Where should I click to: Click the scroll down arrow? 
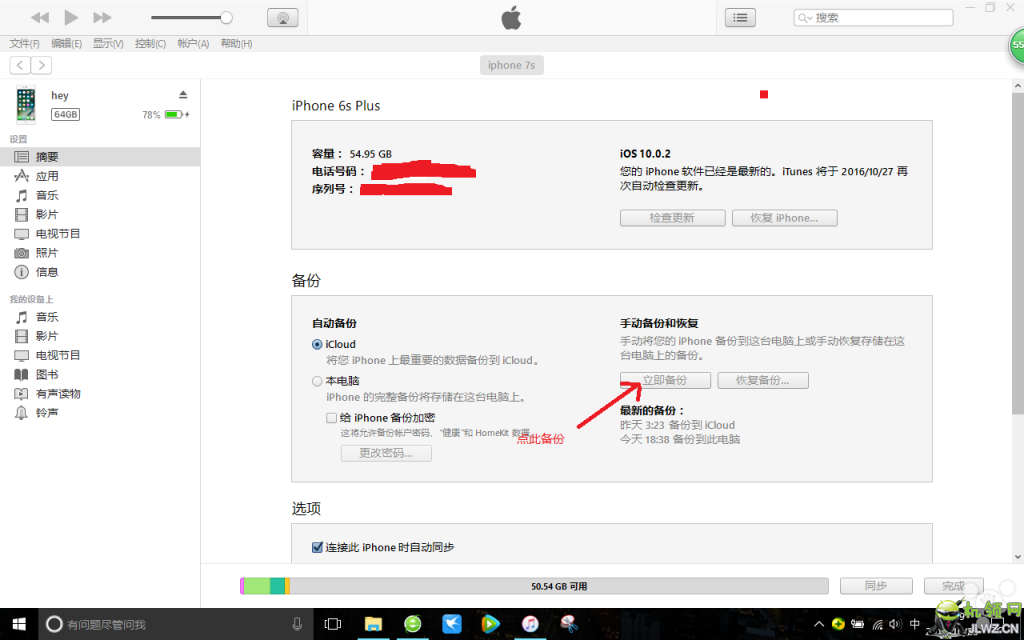coord(1017,557)
